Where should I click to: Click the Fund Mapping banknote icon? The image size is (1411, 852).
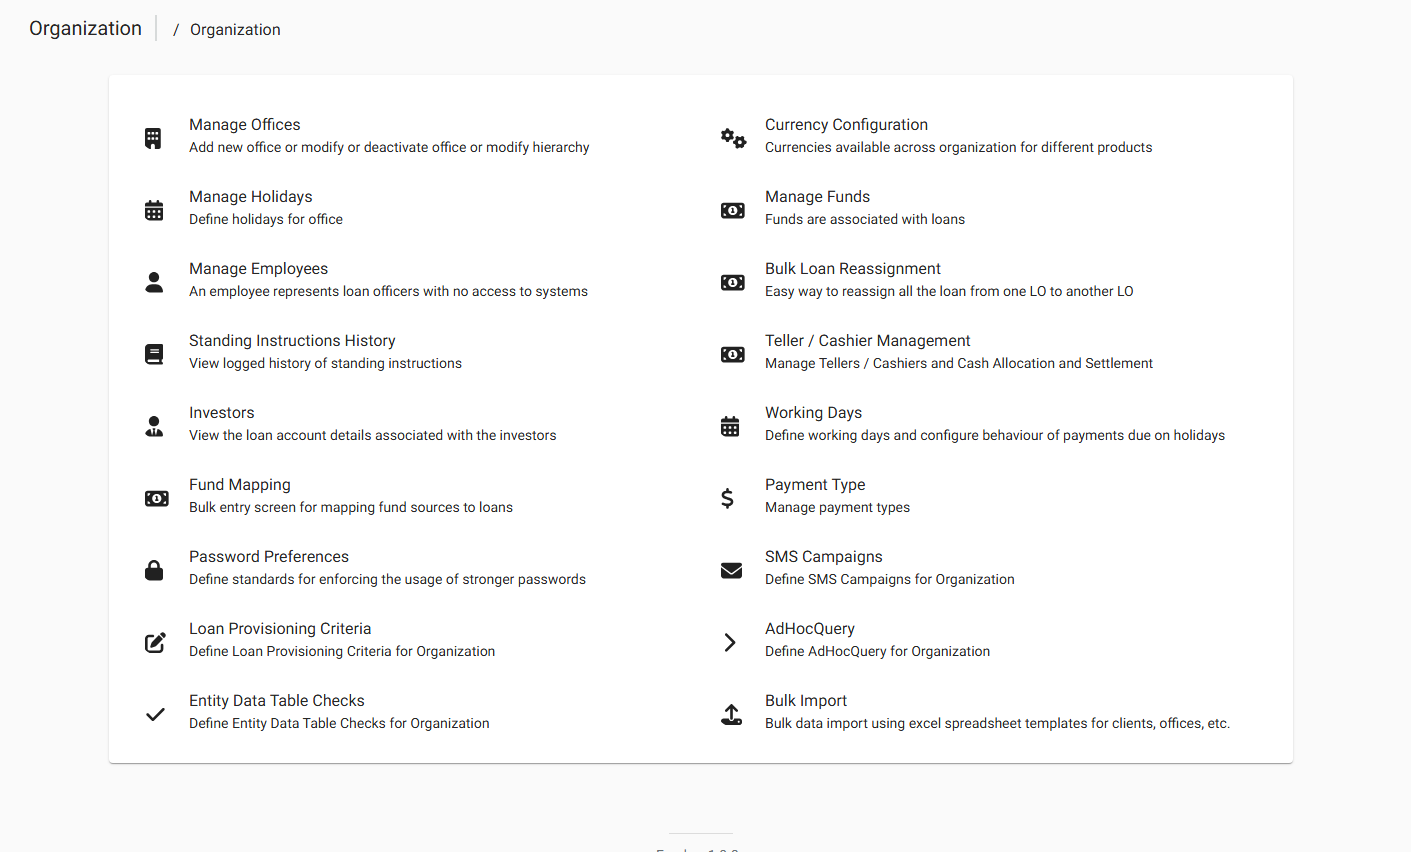(x=156, y=498)
